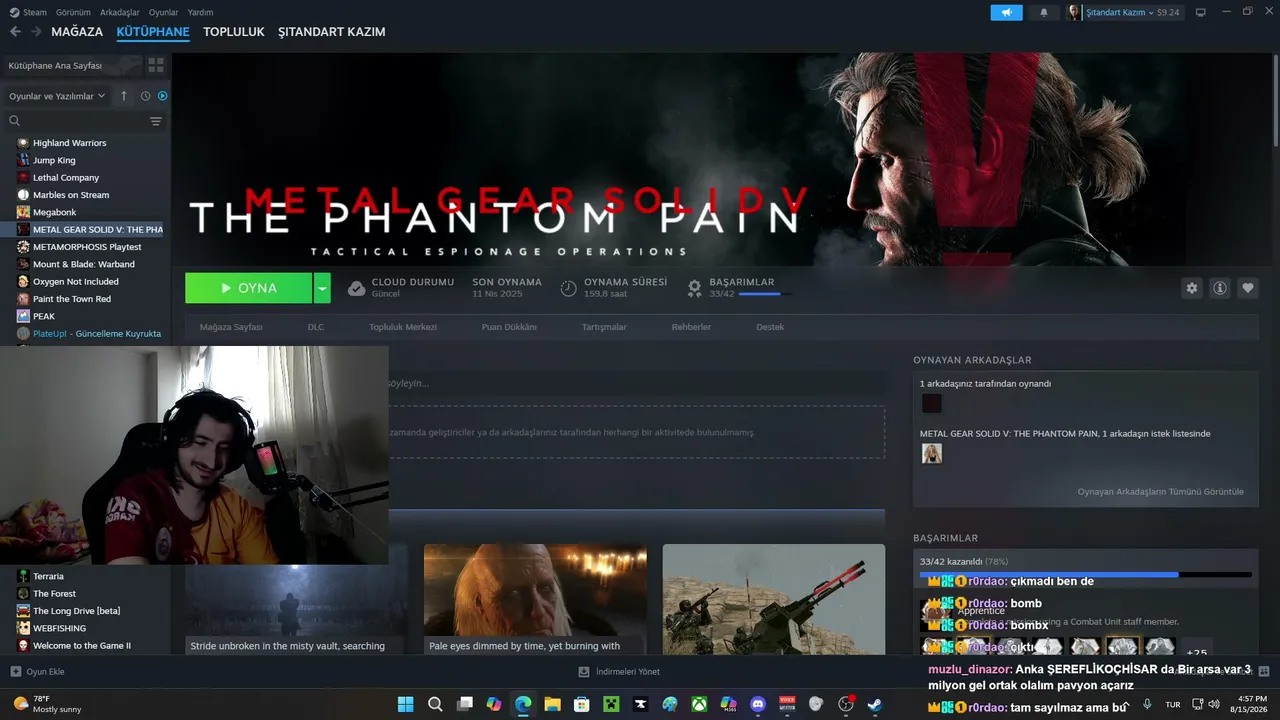Click Oynayan Arkadaşların Tümünü Görüntüle link

click(x=1161, y=492)
